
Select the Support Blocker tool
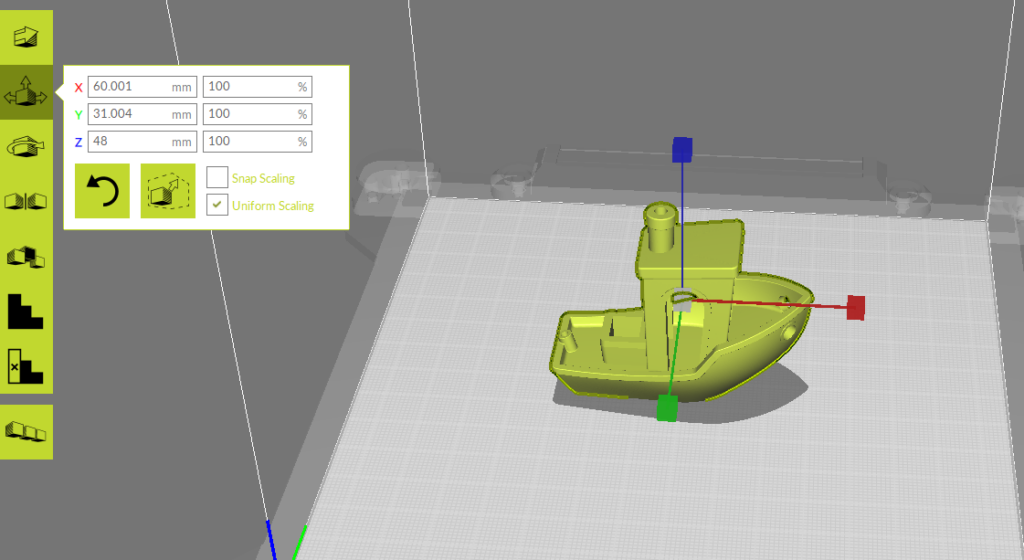tap(26, 311)
